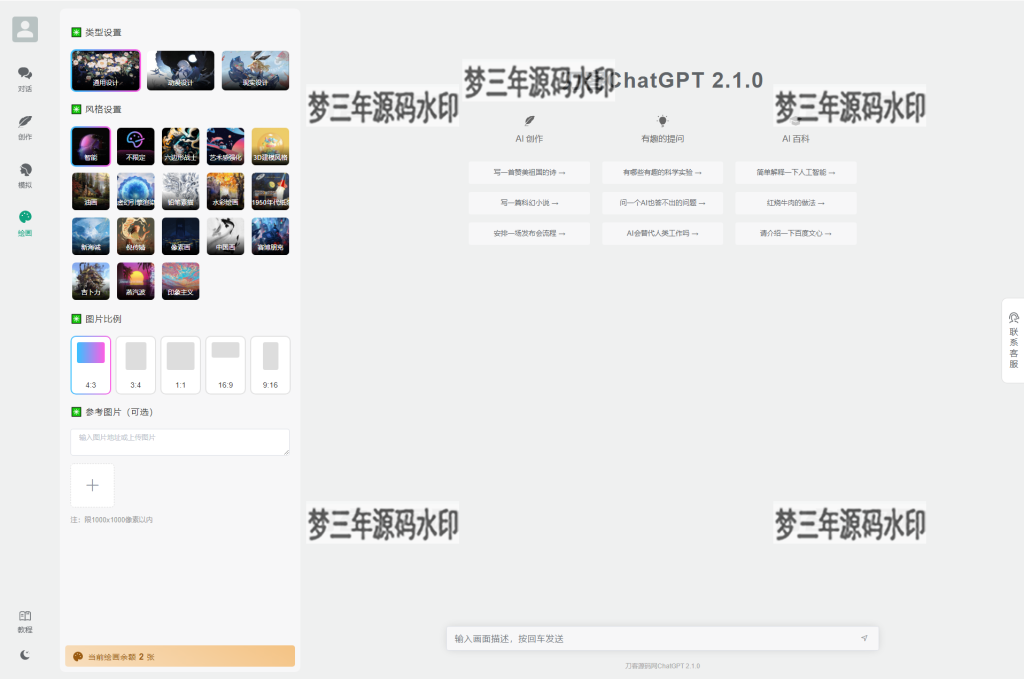This screenshot has width=1024, height=679.
Task: Choose the 六边形战士 style thumbnail
Action: (180, 146)
